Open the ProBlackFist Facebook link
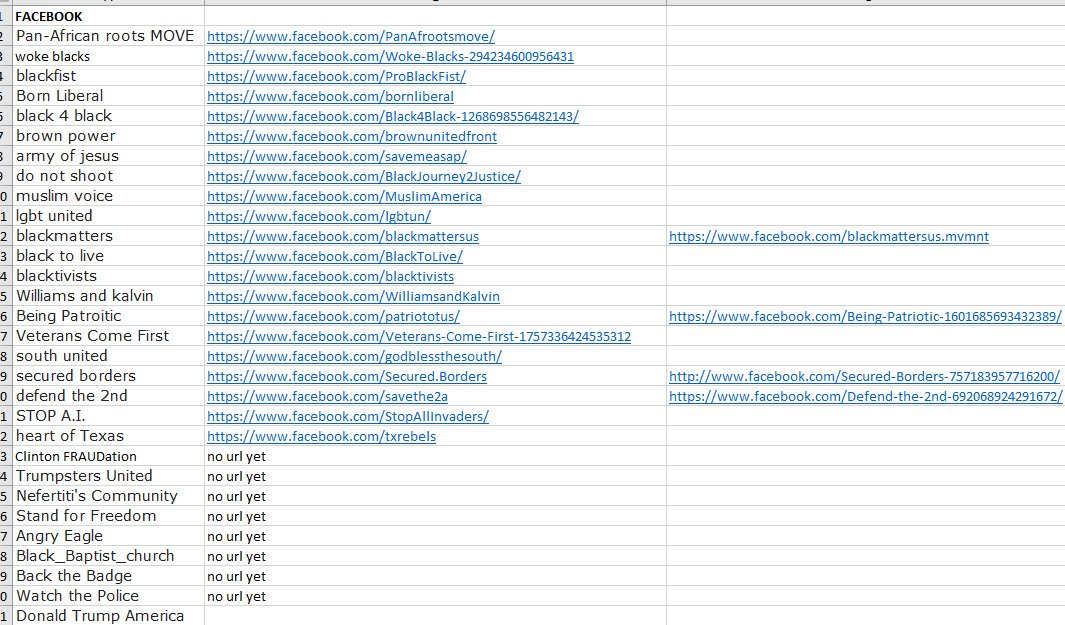The height and width of the screenshot is (625, 1065). coord(336,77)
